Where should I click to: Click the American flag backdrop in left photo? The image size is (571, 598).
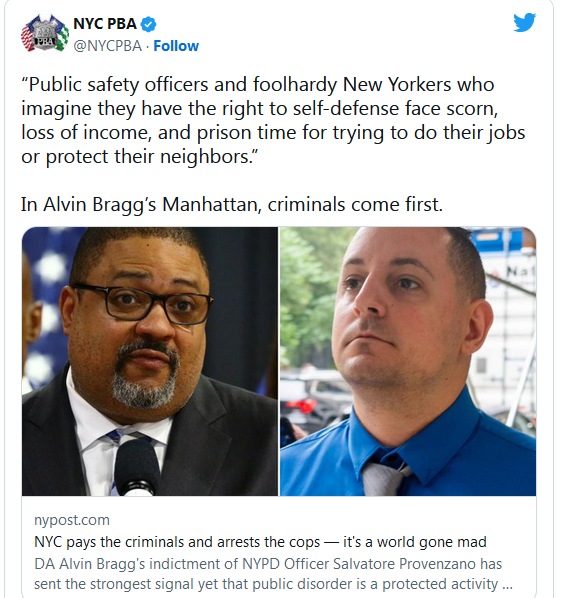[46, 305]
